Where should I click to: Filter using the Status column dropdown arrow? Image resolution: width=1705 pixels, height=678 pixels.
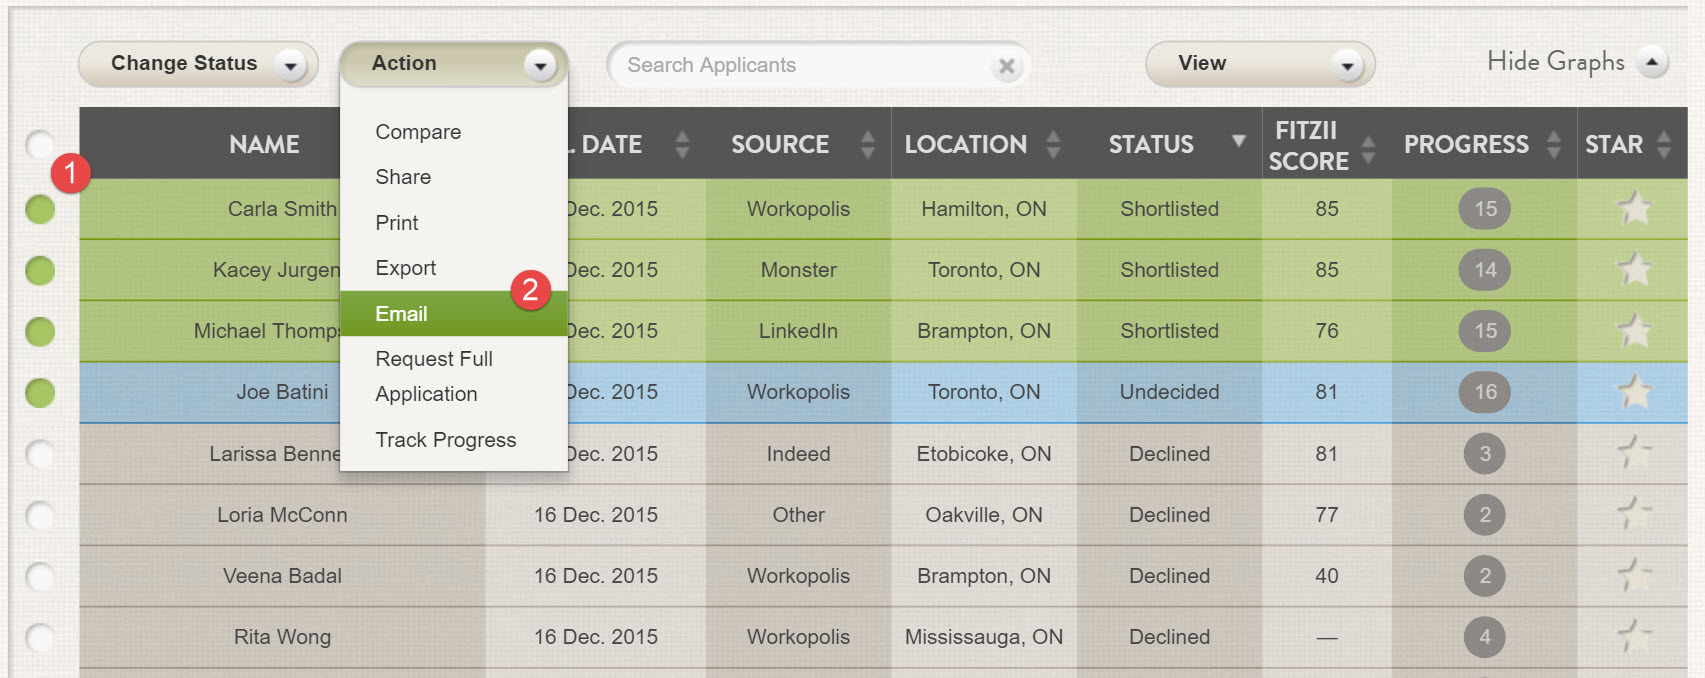[1238, 142]
